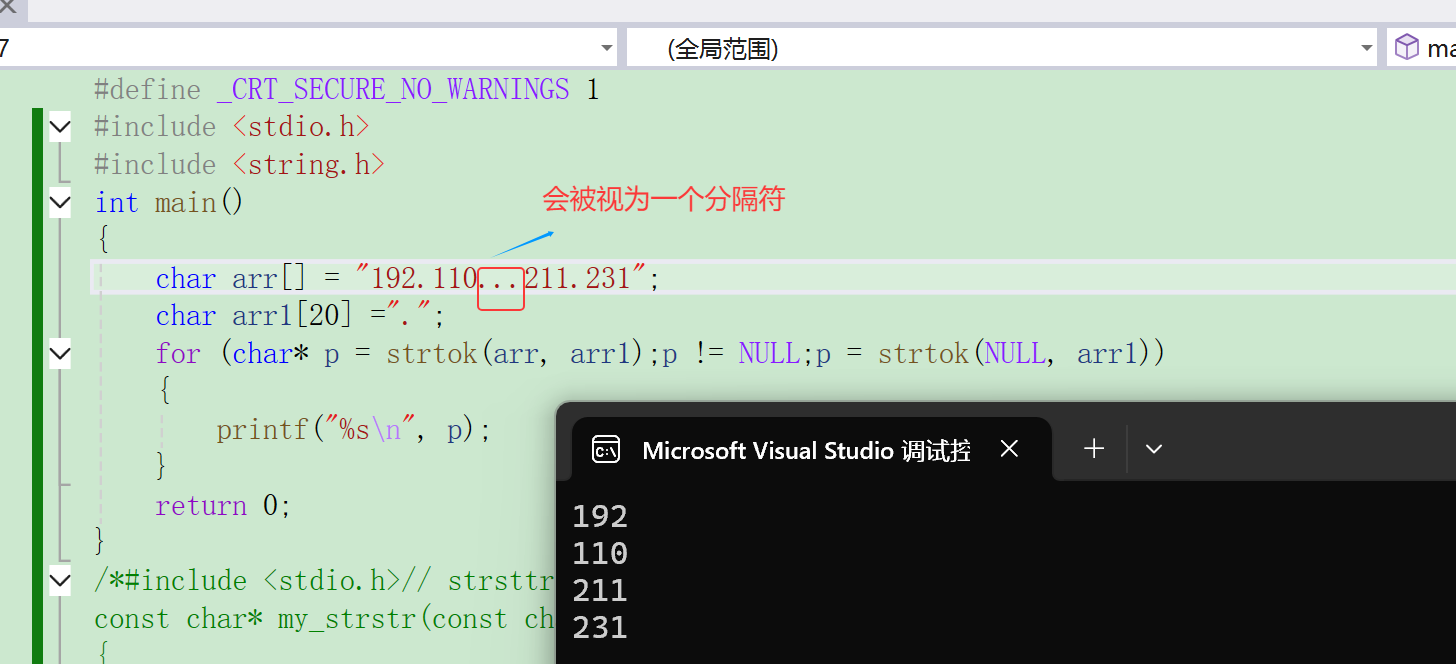The image size is (1456, 664).
Task: Click the return 0; line
Action: click(x=224, y=506)
